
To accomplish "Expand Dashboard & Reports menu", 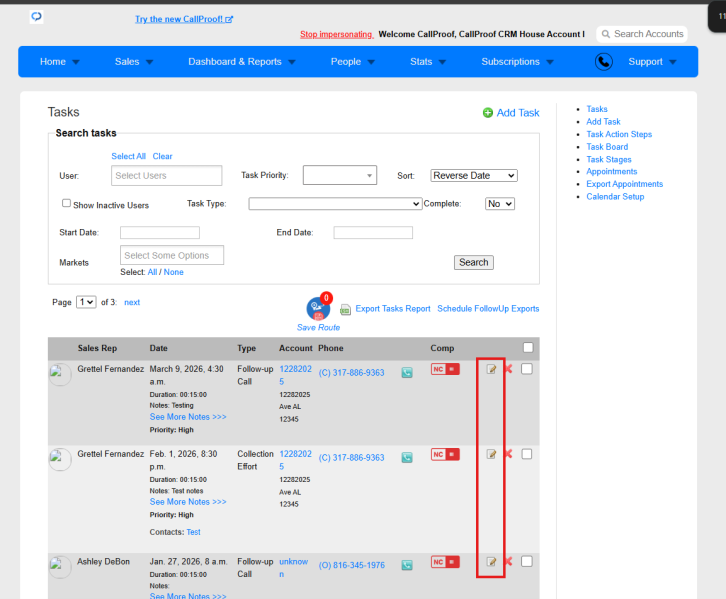I will (242, 62).
